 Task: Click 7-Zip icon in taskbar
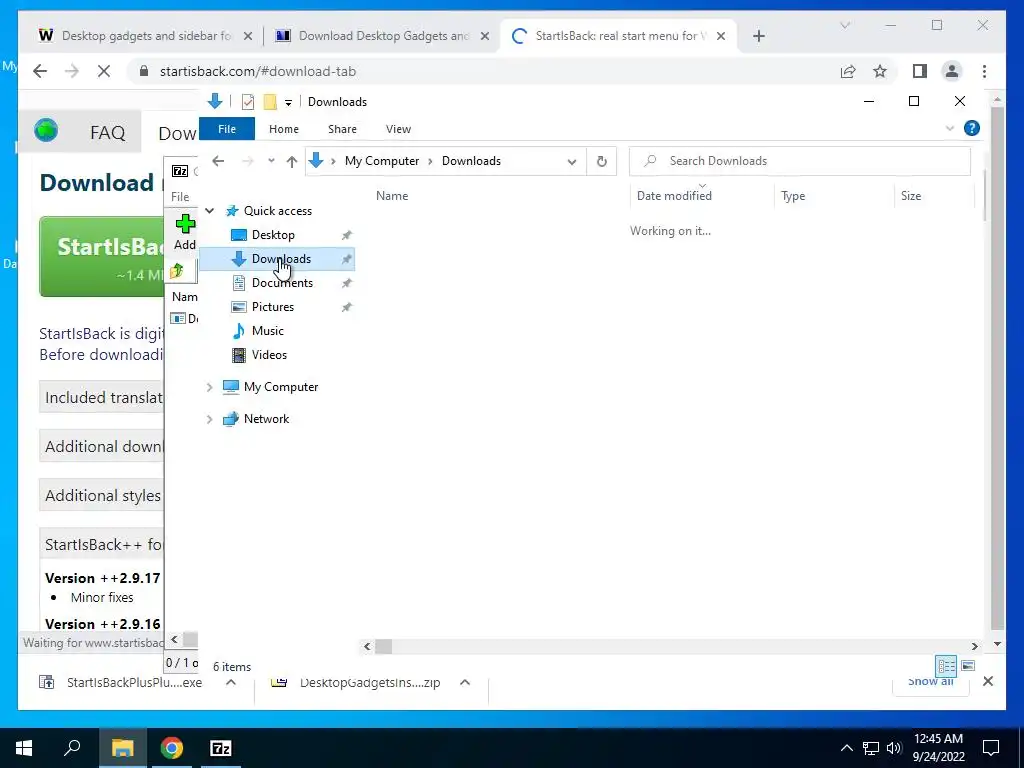(x=221, y=748)
